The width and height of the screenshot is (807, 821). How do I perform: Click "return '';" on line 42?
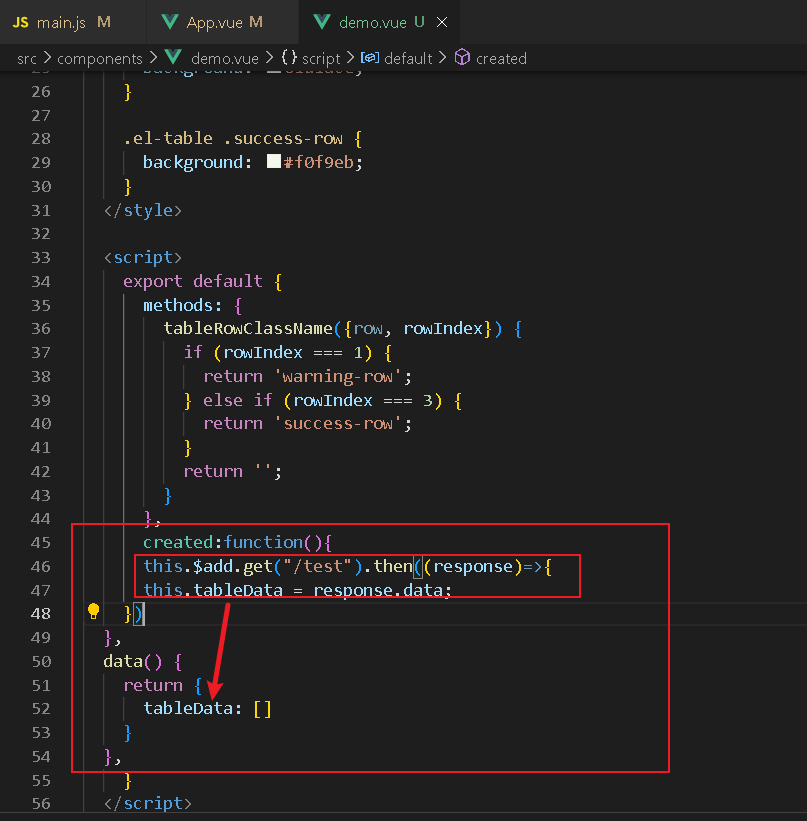[x=233, y=471]
